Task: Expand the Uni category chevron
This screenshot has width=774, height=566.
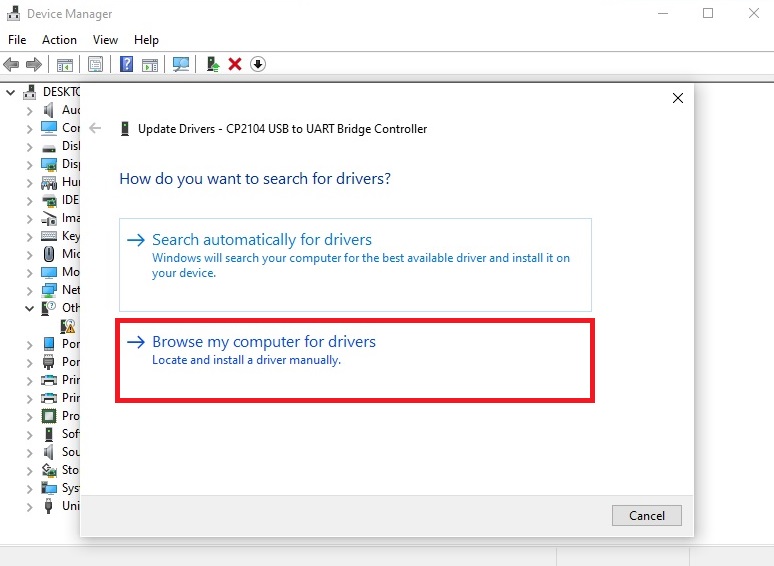Action: point(30,507)
